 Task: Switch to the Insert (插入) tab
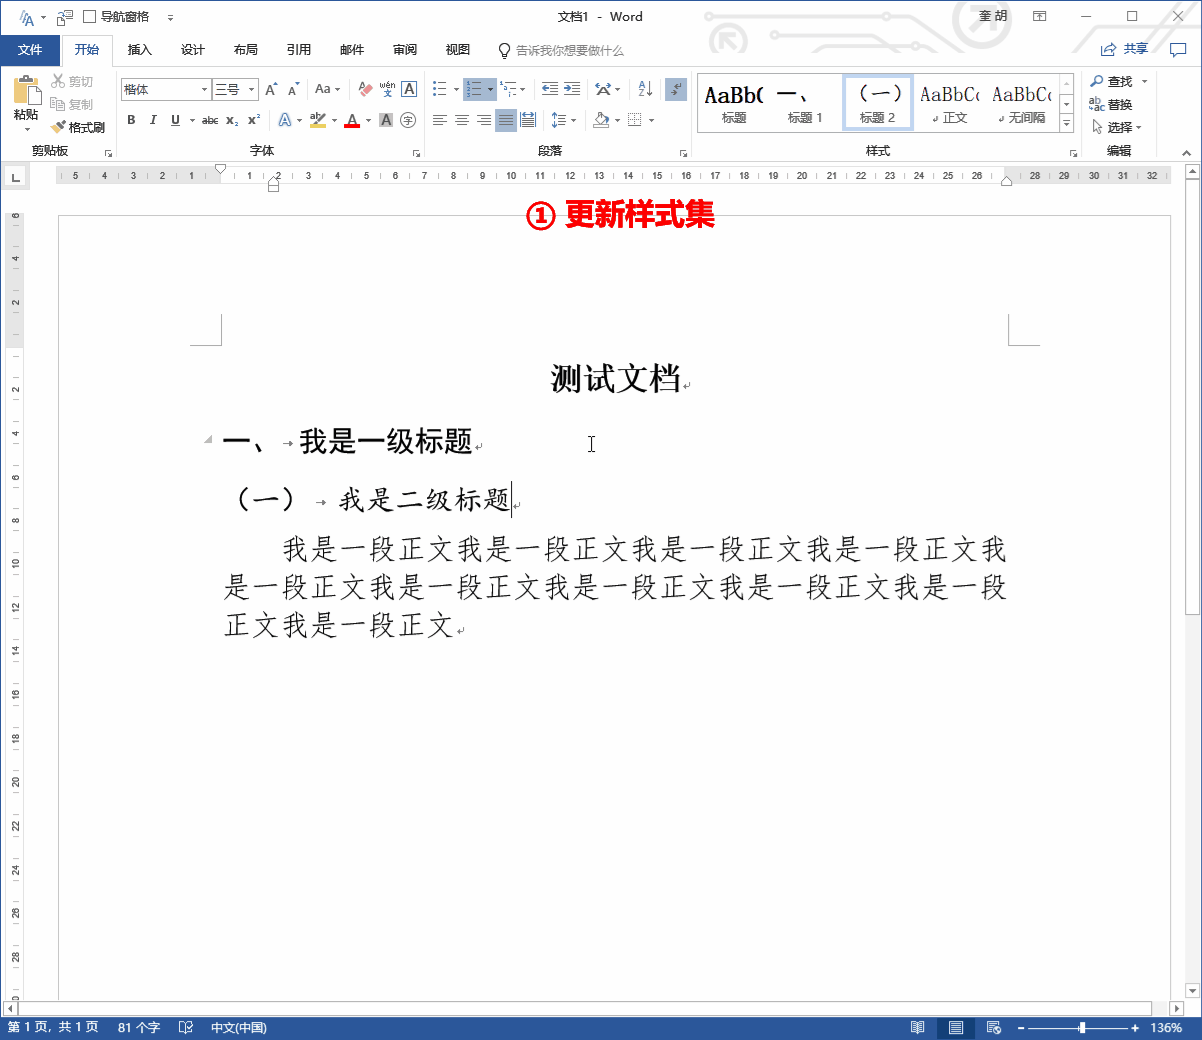140,50
